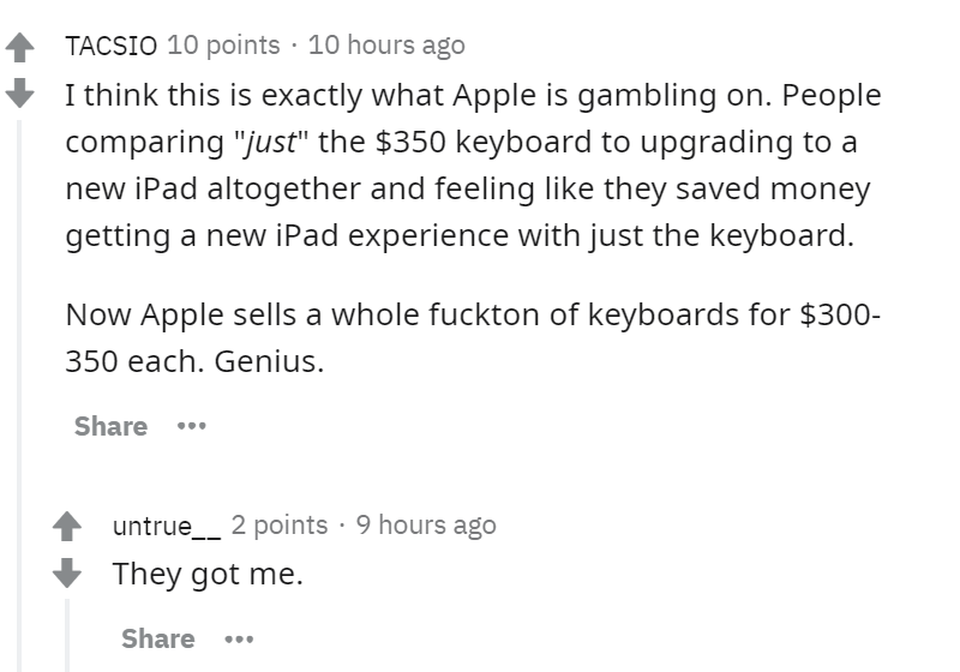The image size is (960, 672).
Task: Upvote the untrue__ reply
Action: point(67,526)
